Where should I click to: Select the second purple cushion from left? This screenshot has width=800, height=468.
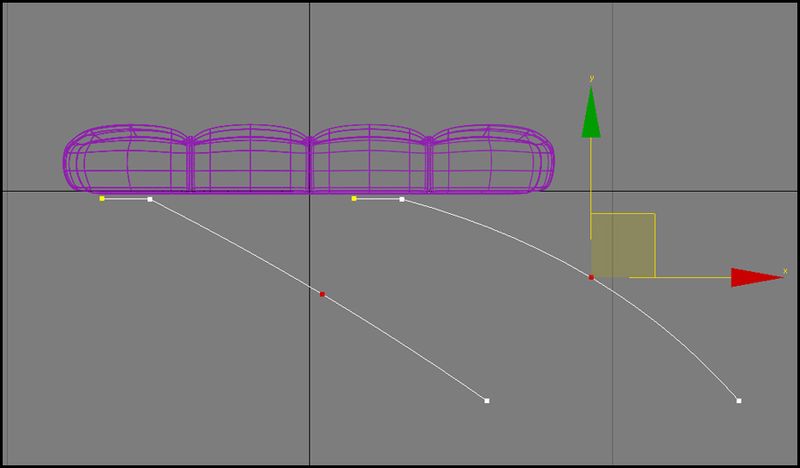click(250, 158)
